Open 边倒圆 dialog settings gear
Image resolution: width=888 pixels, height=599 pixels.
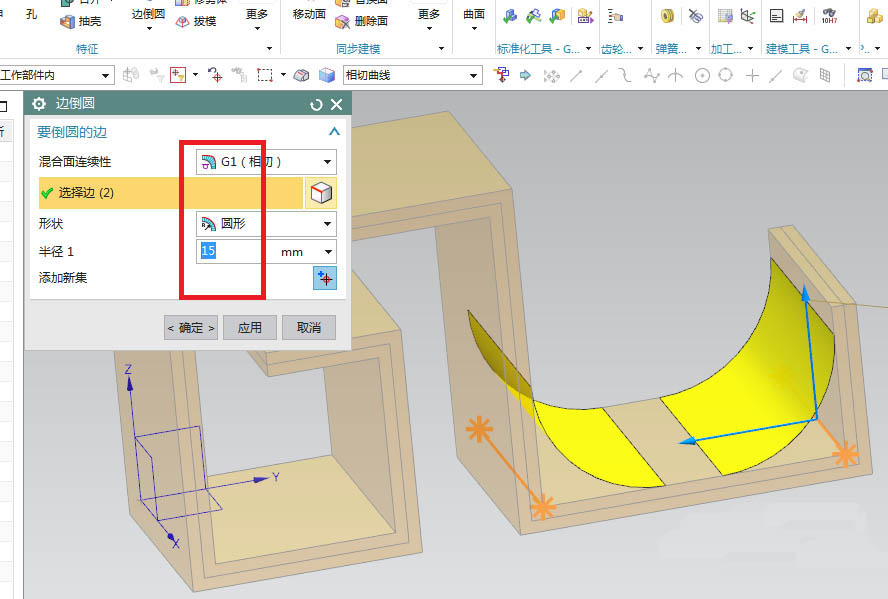click(x=39, y=104)
